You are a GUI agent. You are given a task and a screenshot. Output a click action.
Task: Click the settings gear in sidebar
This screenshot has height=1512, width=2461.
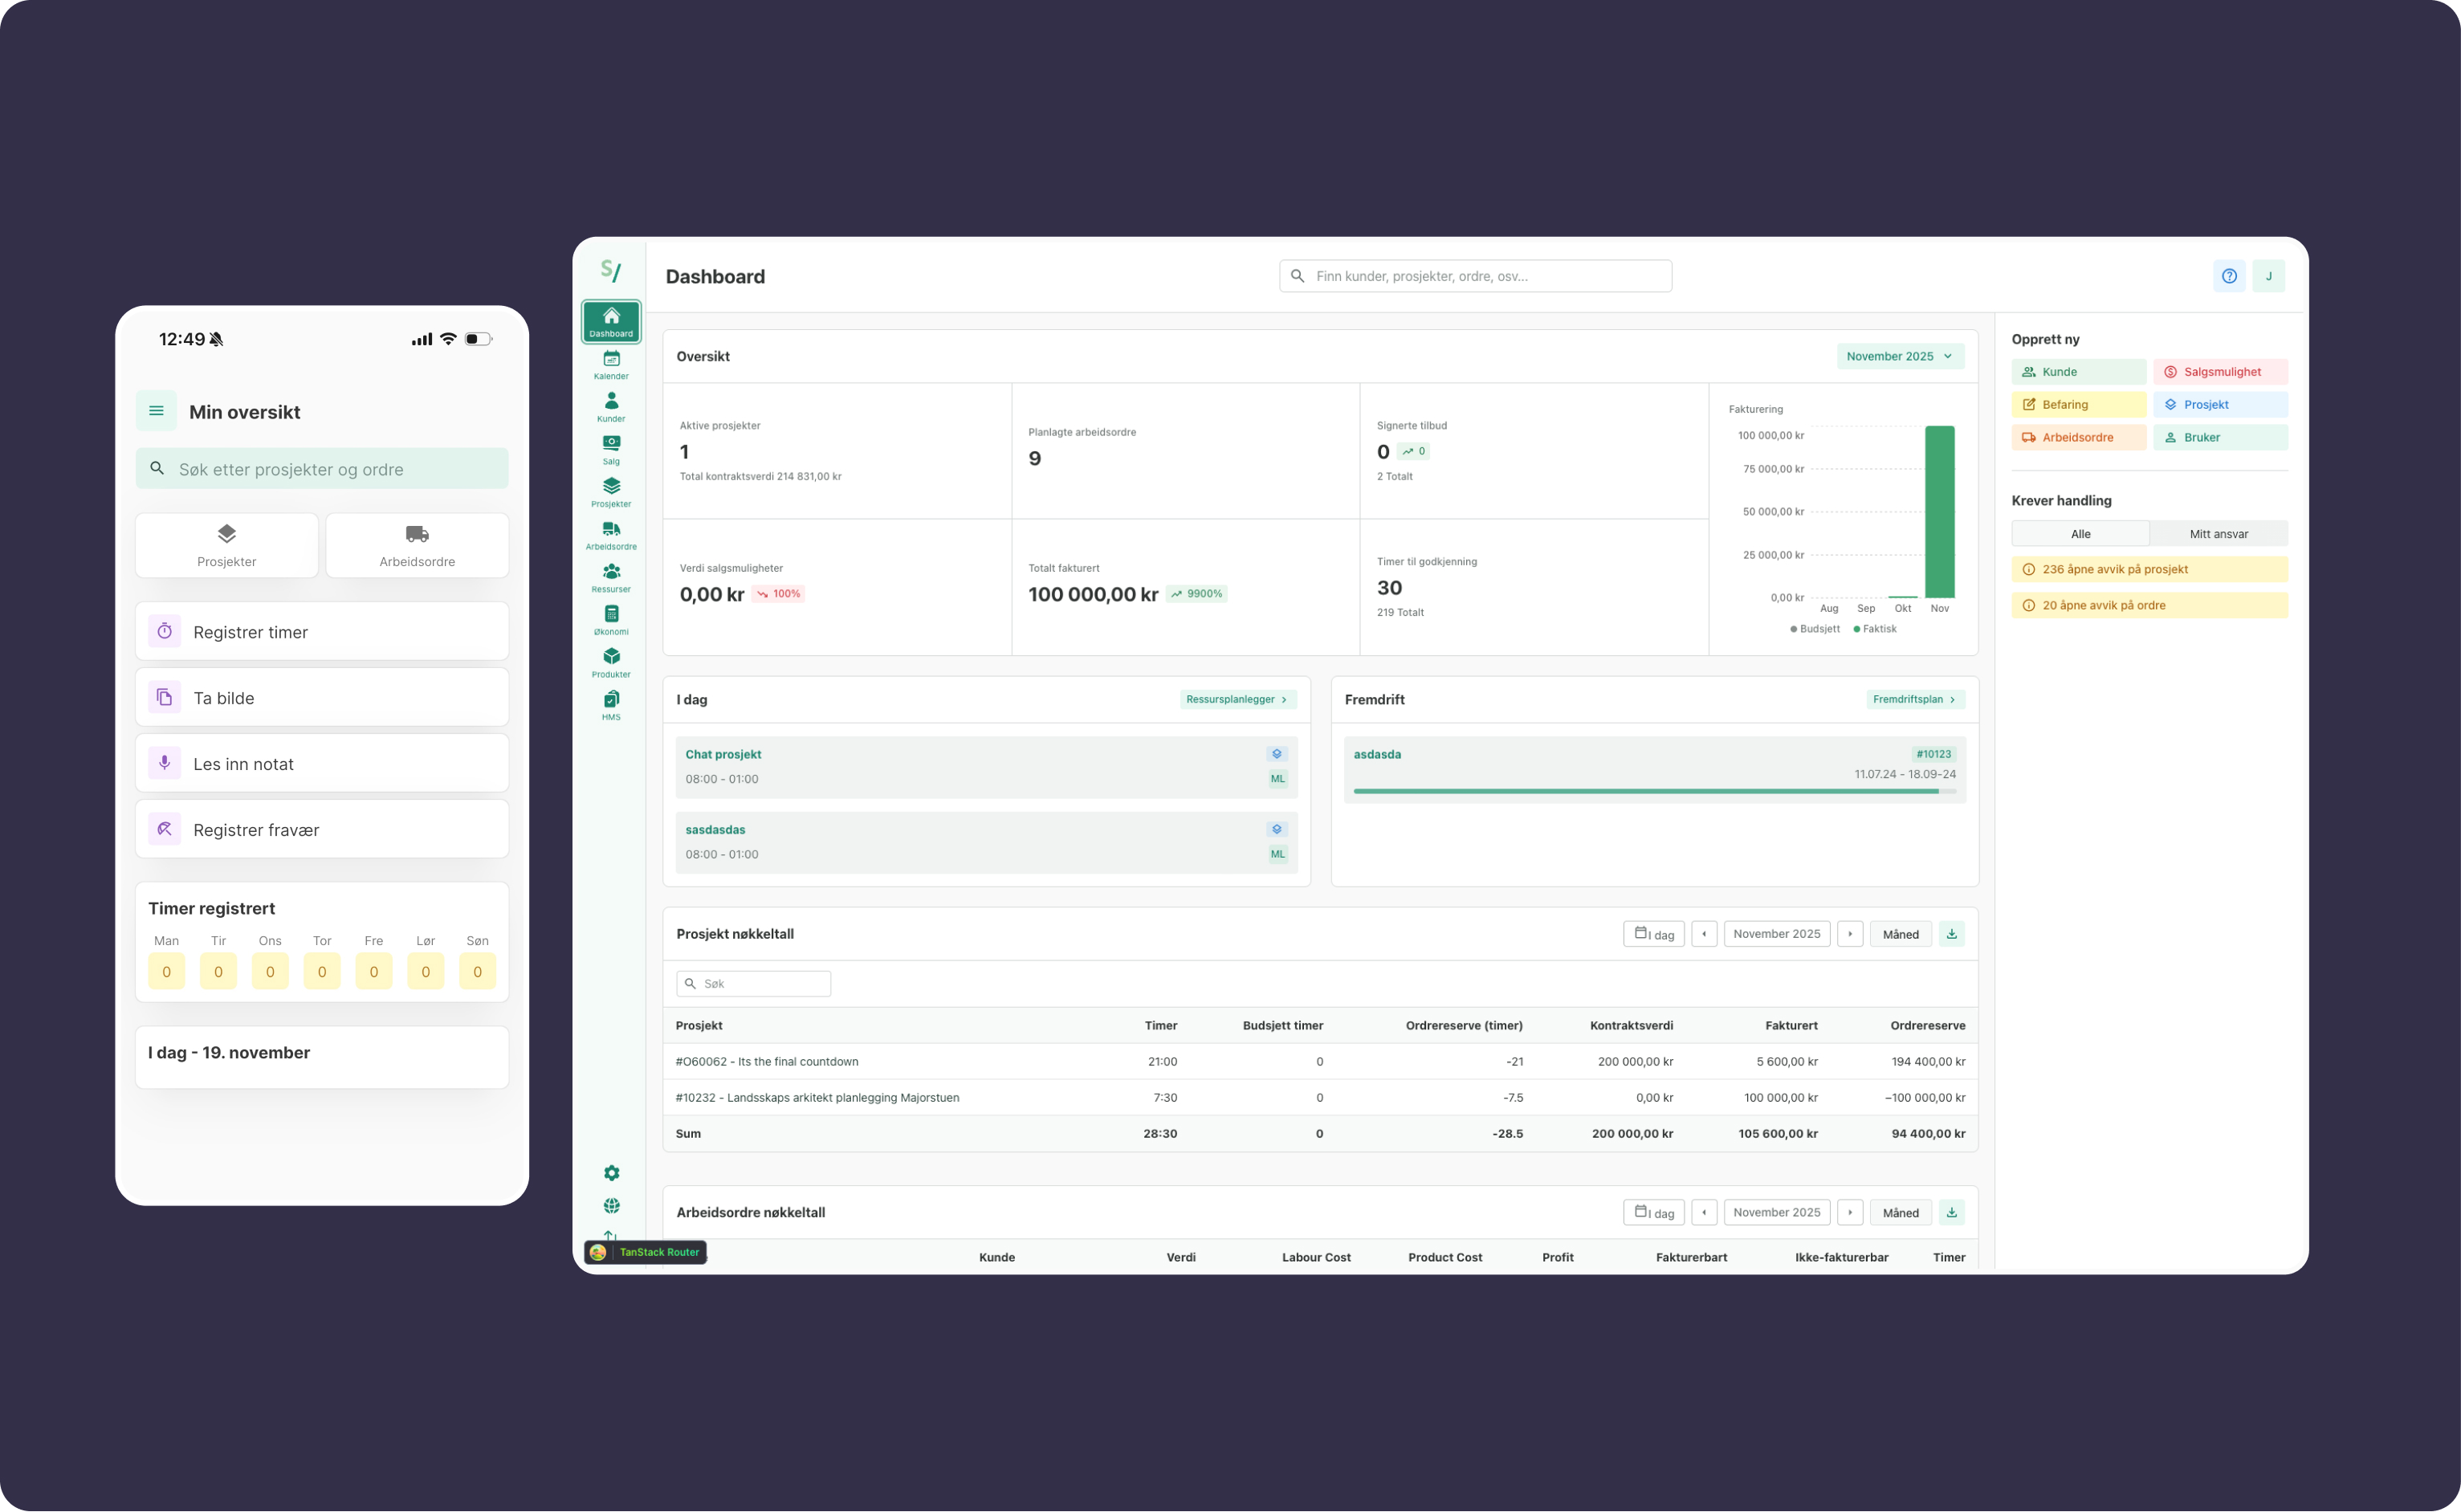(611, 1173)
